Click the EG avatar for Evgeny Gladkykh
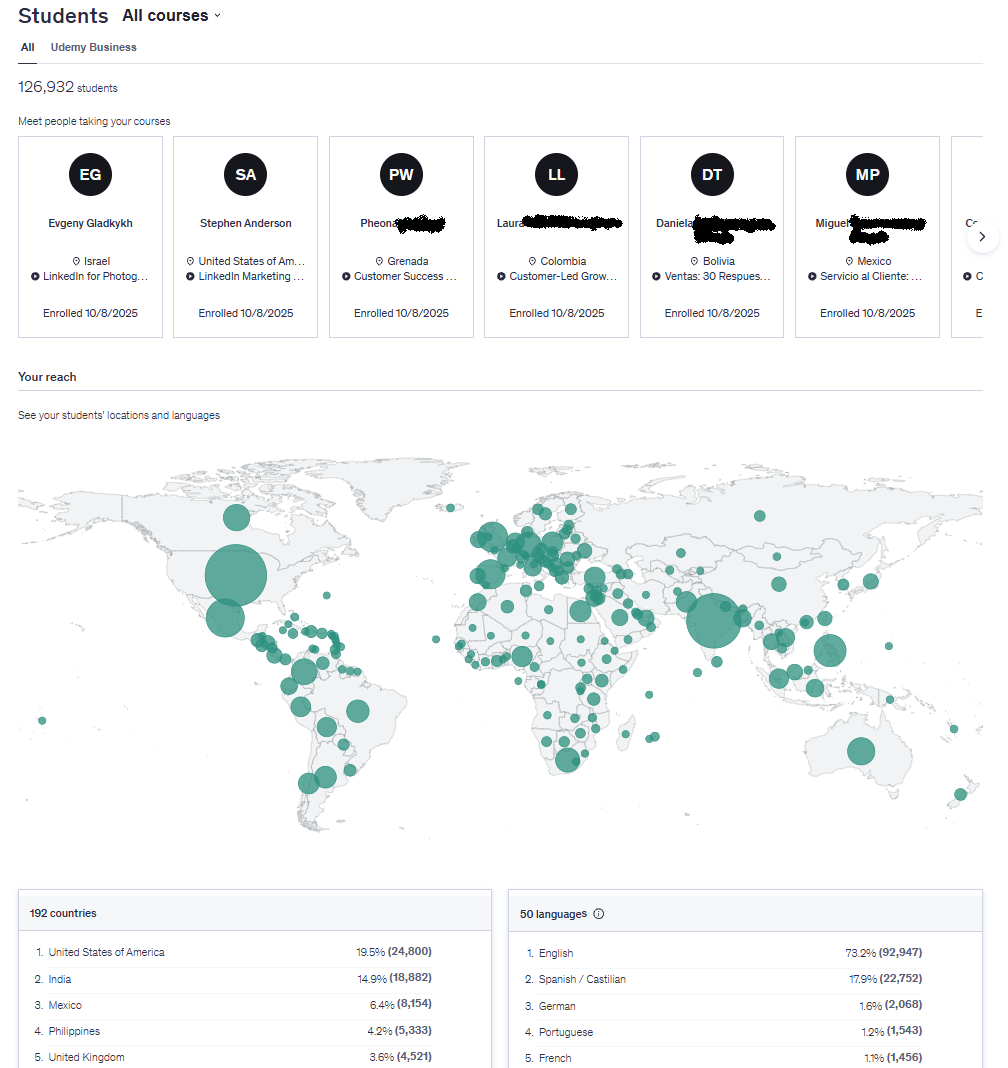This screenshot has height=1068, width=1008. click(x=90, y=175)
